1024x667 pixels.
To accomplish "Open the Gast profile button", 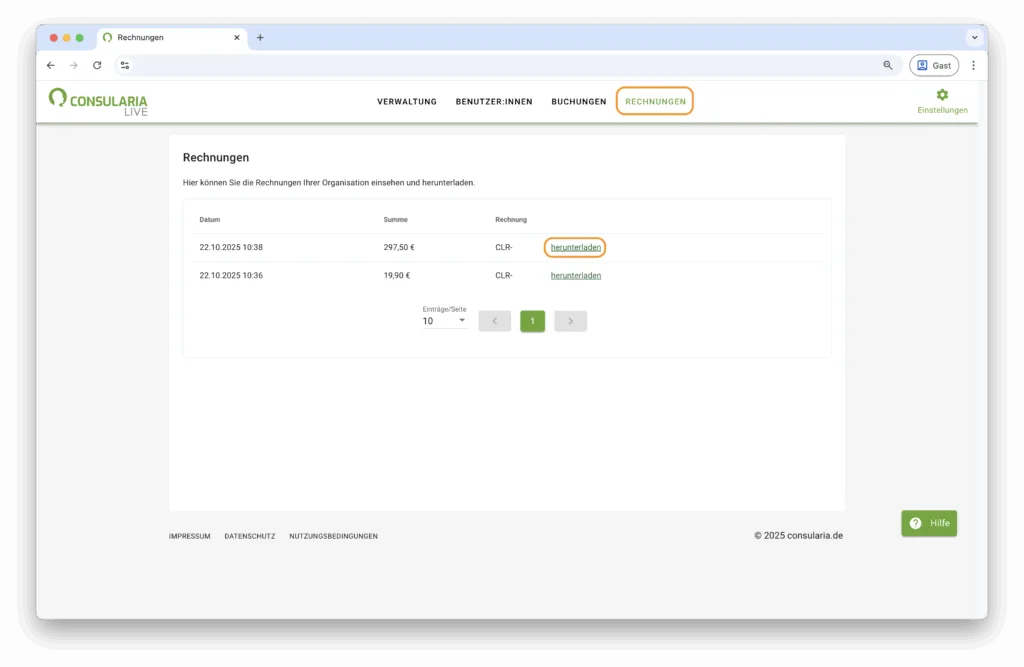I will [933, 65].
